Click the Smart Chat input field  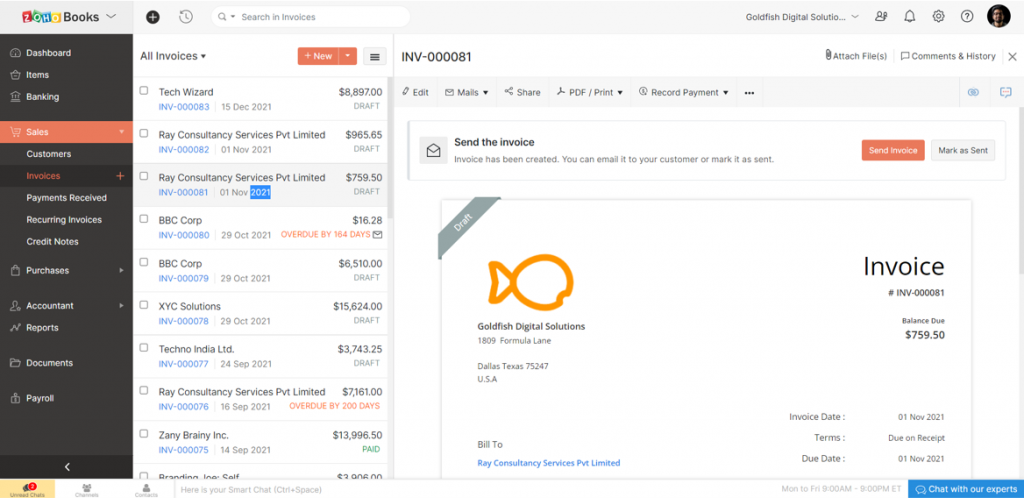point(477,490)
